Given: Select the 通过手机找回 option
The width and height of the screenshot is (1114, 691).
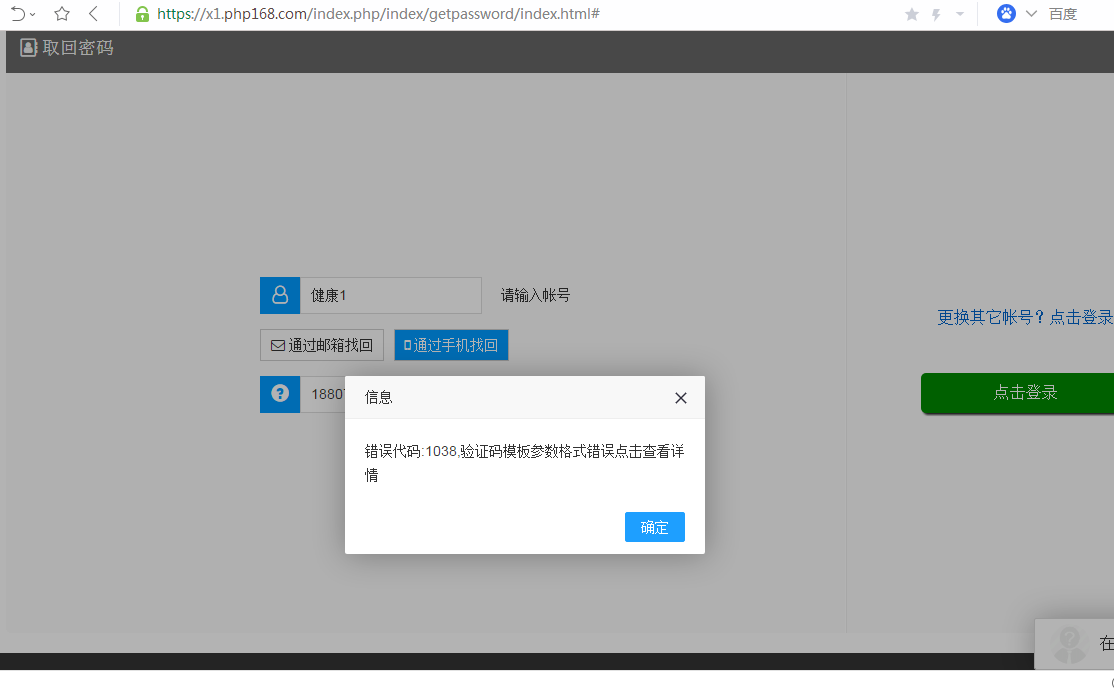Looking at the screenshot, I should click(x=451, y=345).
